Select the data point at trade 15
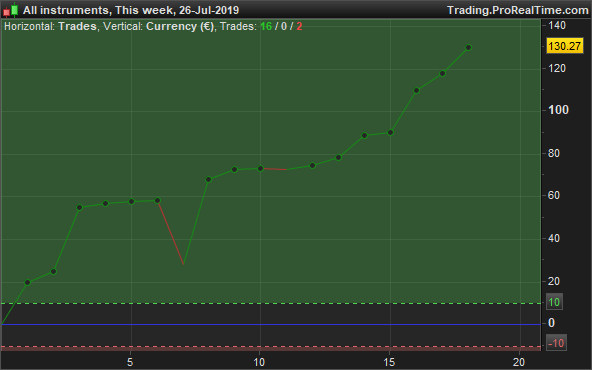This screenshot has height=370, width=592. (390, 133)
